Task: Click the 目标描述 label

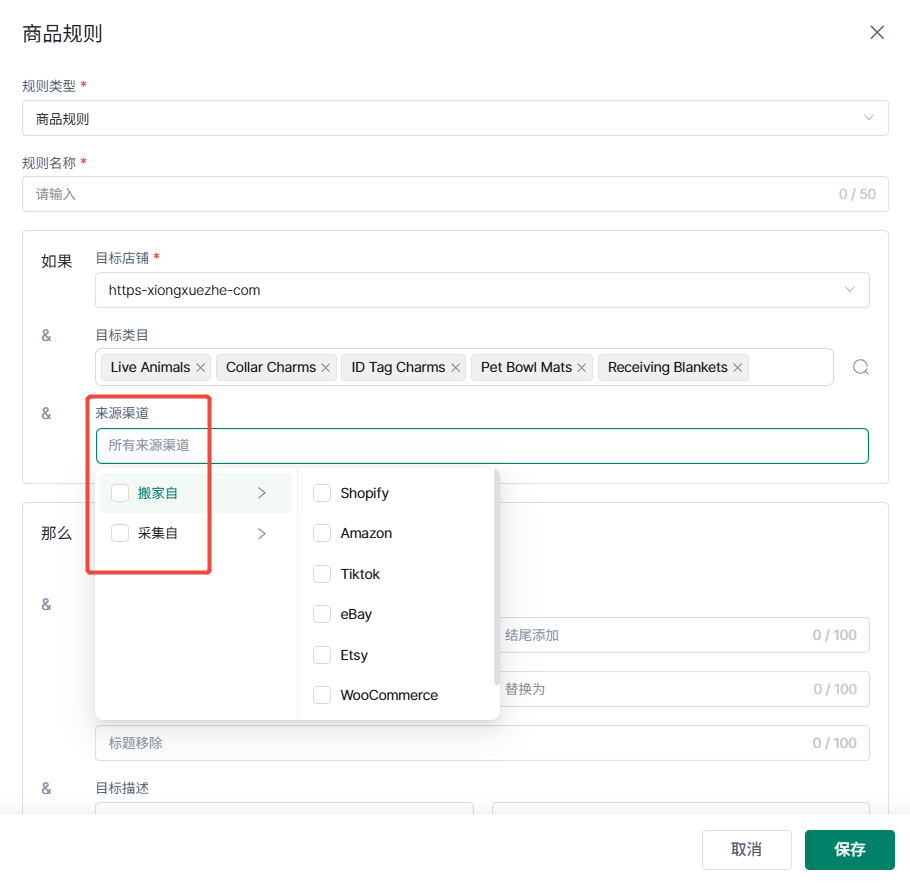Action: click(x=122, y=788)
